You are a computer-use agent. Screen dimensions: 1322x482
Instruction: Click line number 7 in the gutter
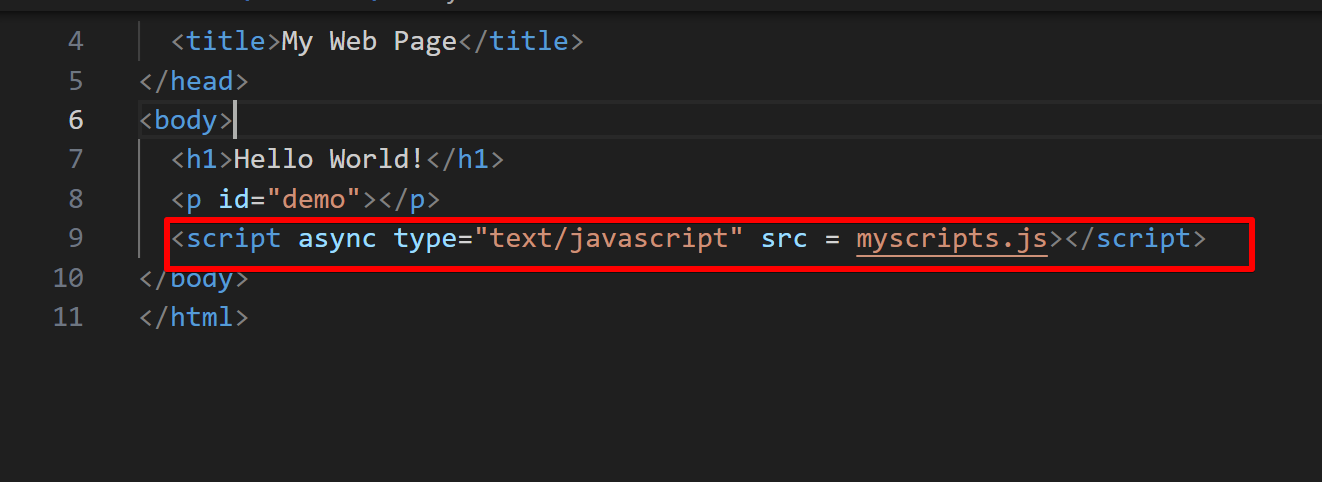tap(76, 159)
